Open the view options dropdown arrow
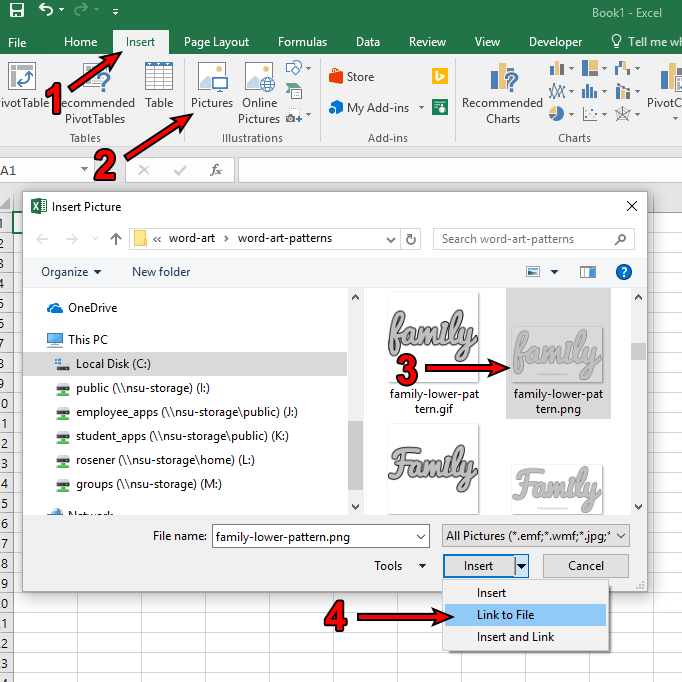 coord(554,272)
